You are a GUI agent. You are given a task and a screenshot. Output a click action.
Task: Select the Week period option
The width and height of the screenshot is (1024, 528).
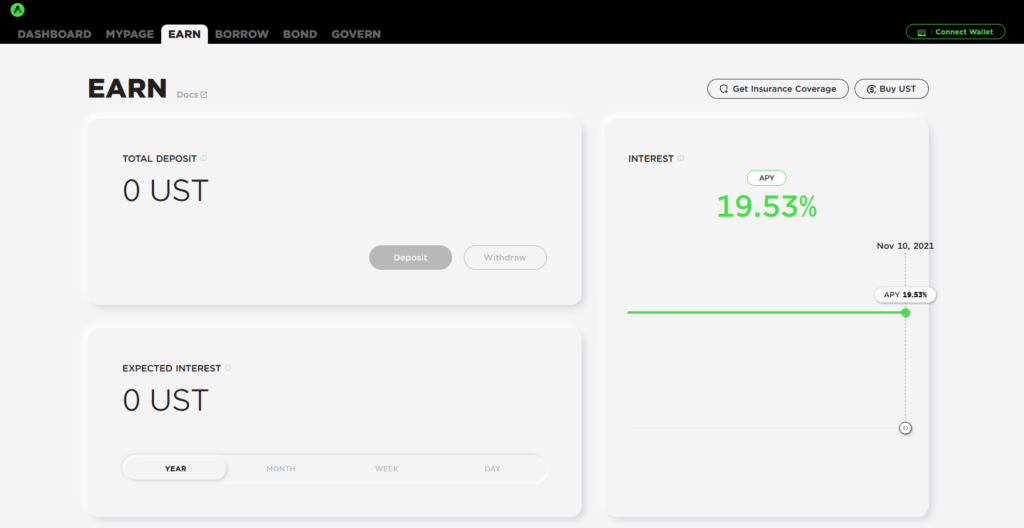pyautogui.click(x=387, y=469)
